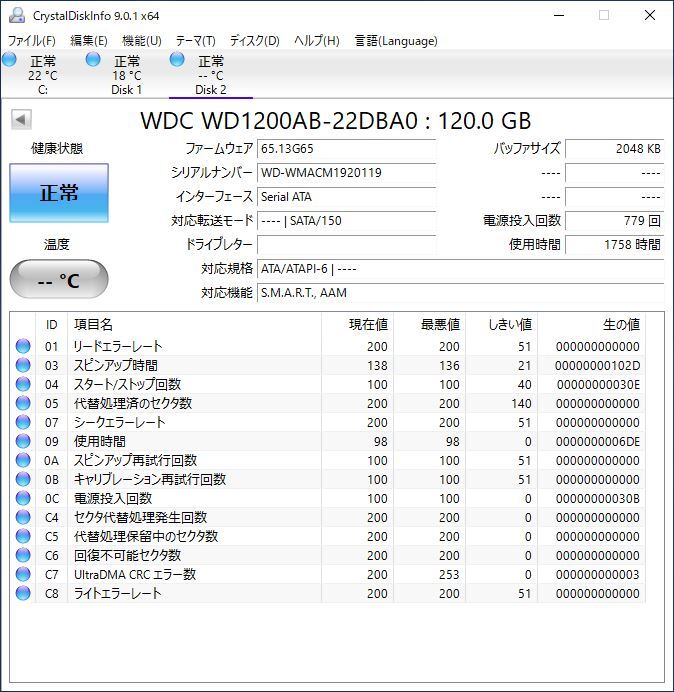The image size is (674, 692).
Task: Click worst value 253 in UltraDMA CRC row
Action: (449, 574)
